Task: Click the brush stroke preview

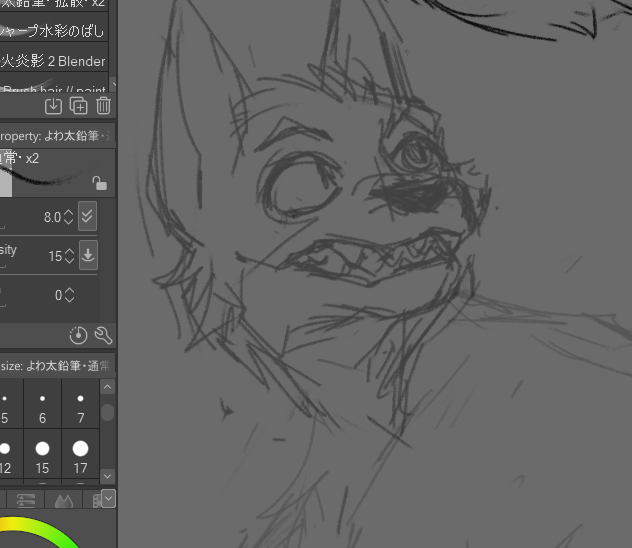Action: (57, 173)
